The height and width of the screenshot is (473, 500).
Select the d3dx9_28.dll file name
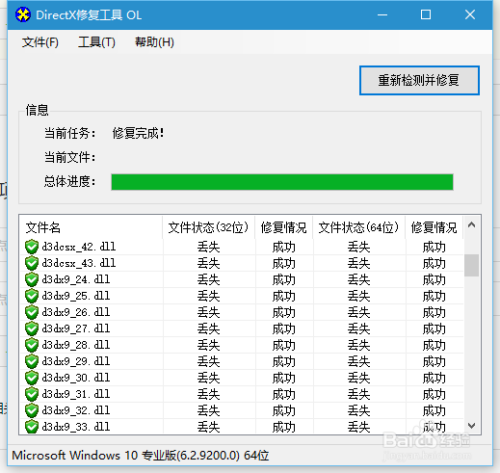tap(76, 345)
